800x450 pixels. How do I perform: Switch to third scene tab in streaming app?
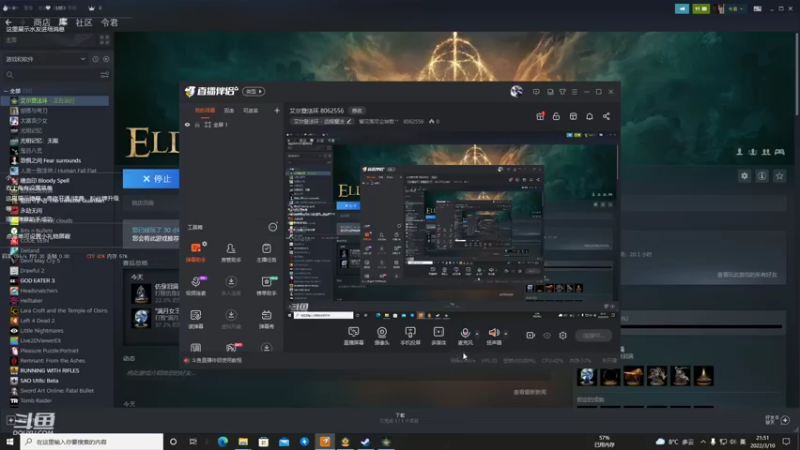click(x=250, y=110)
